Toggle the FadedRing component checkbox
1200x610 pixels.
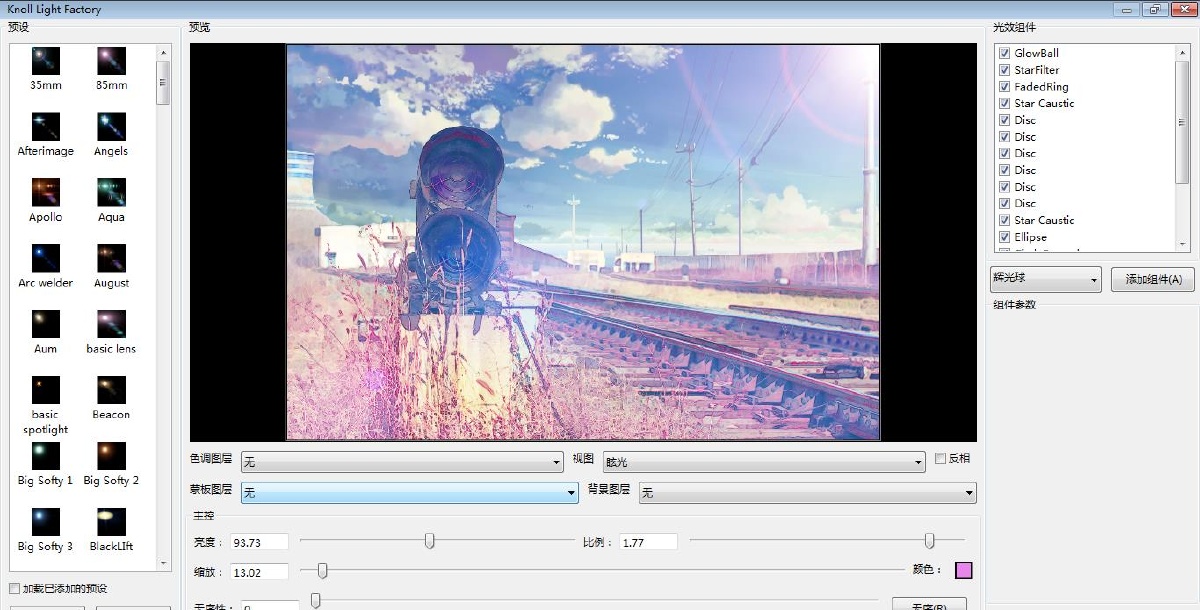pos(1004,87)
